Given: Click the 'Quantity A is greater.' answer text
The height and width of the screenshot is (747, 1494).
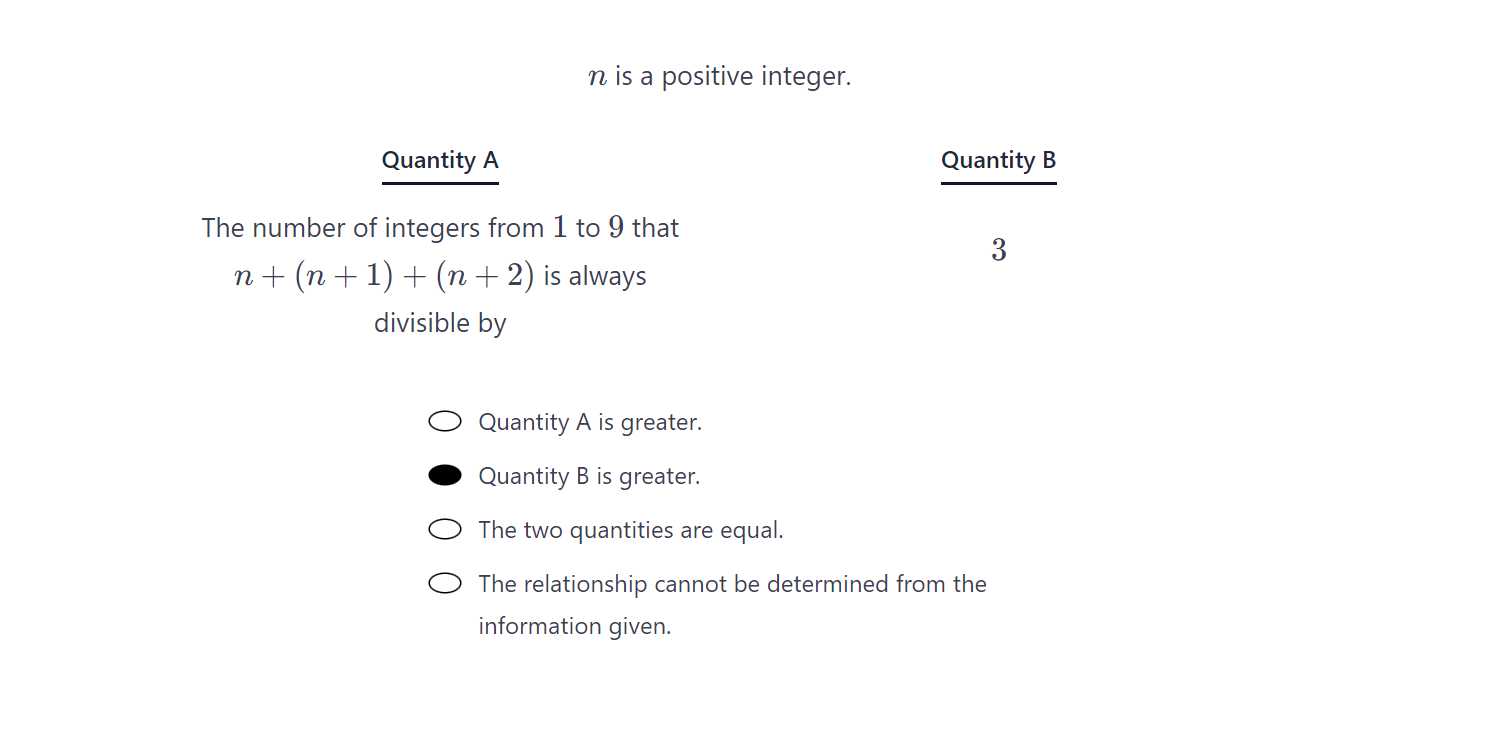Looking at the screenshot, I should 590,422.
